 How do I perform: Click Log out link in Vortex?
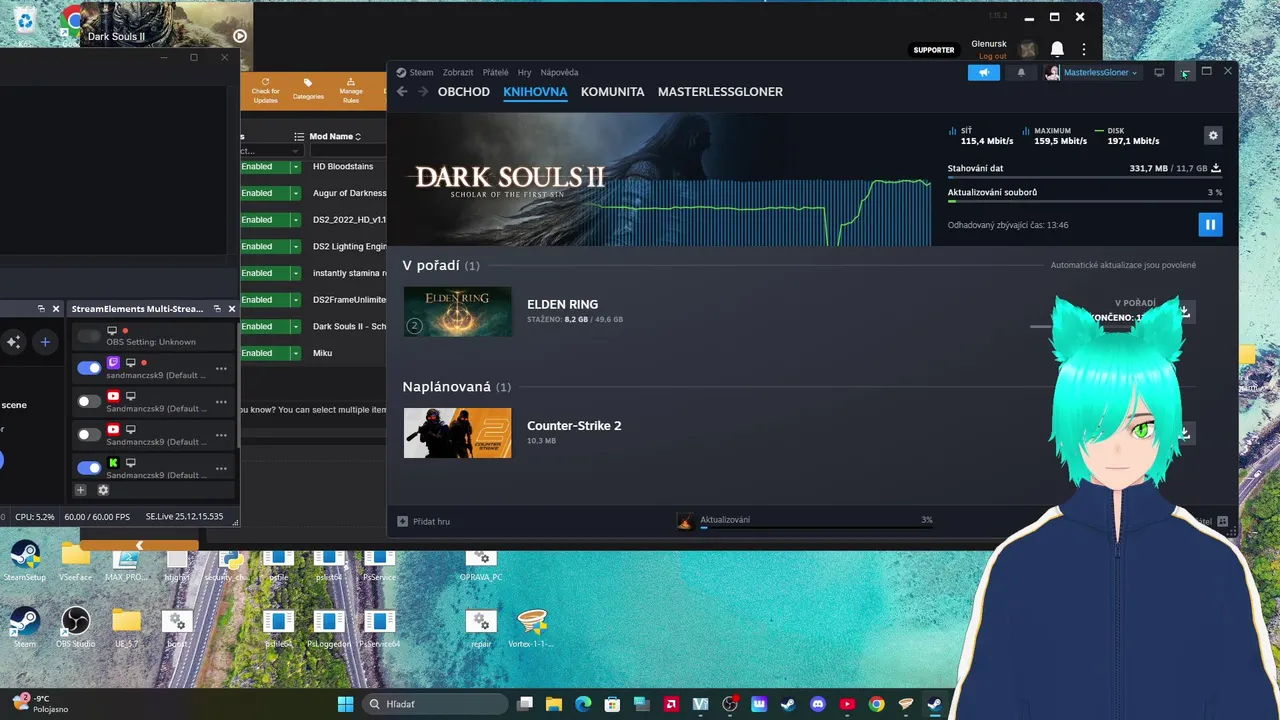(x=992, y=56)
